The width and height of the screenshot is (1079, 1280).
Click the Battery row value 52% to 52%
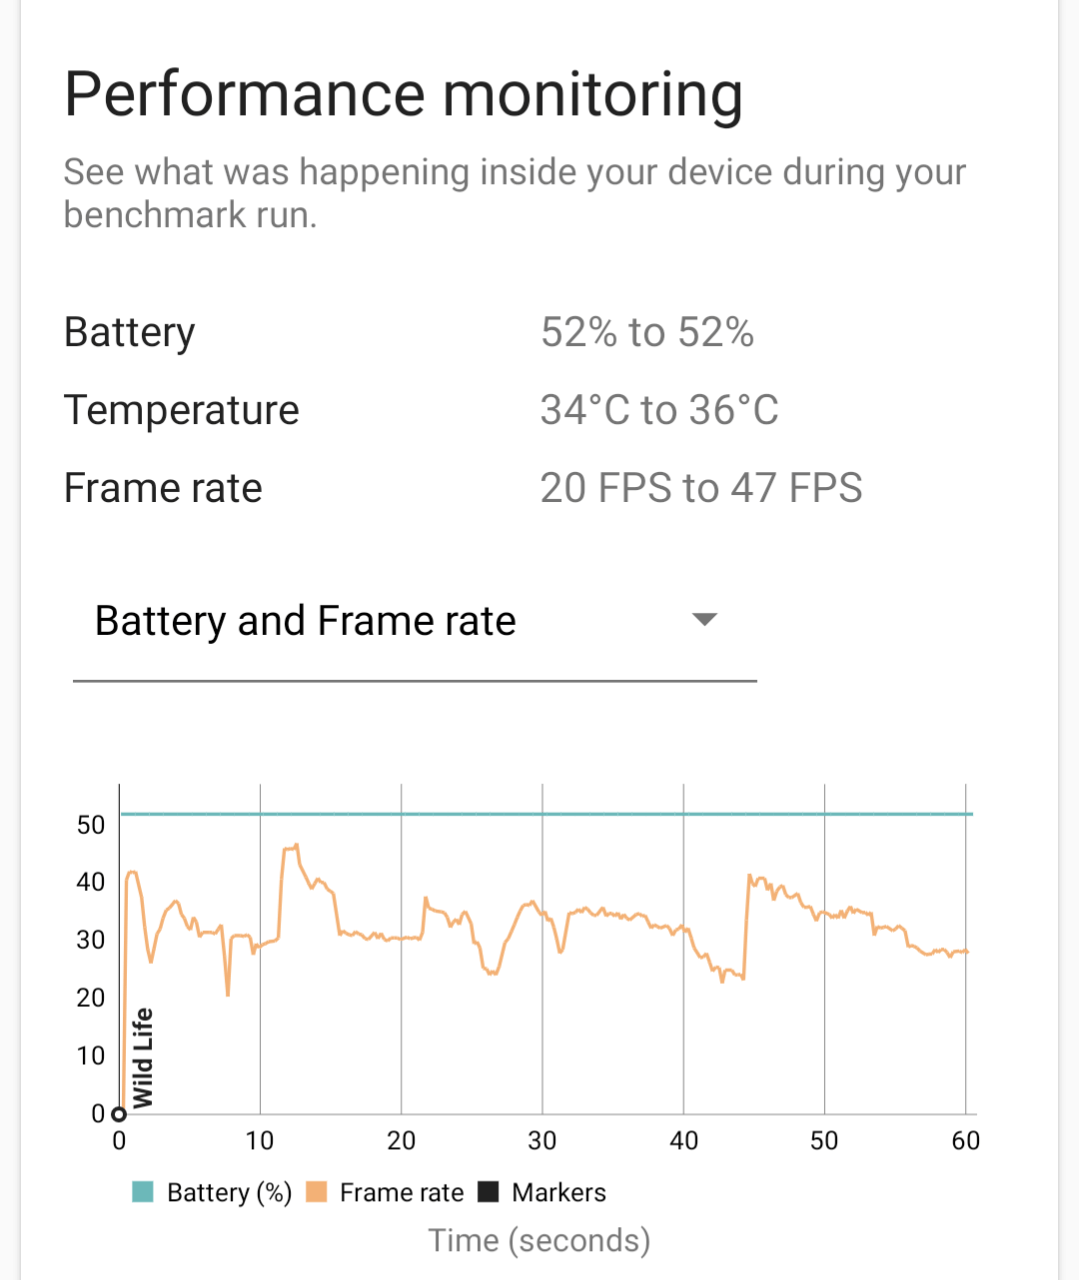tap(647, 331)
